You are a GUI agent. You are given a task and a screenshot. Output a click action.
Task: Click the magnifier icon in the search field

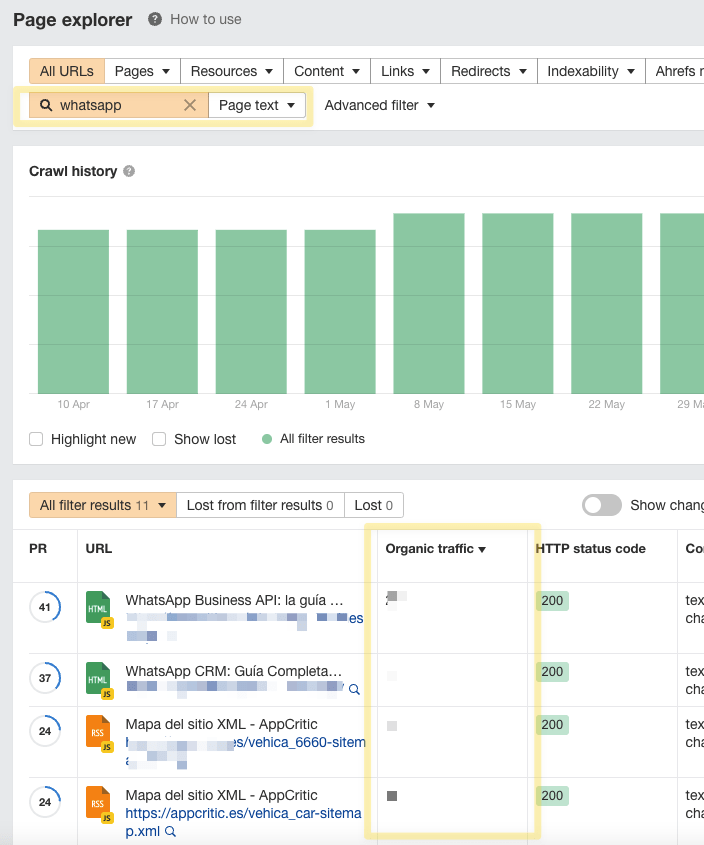46,105
